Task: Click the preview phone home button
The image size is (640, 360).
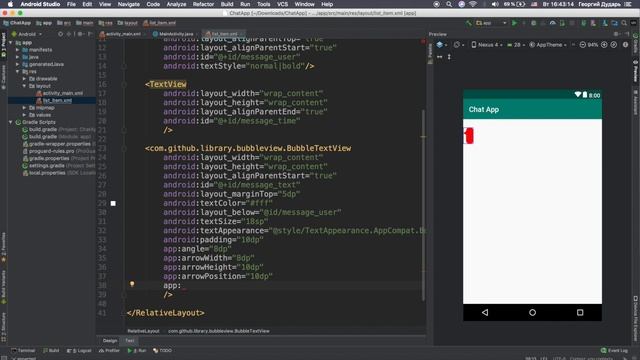Action: [x=532, y=313]
